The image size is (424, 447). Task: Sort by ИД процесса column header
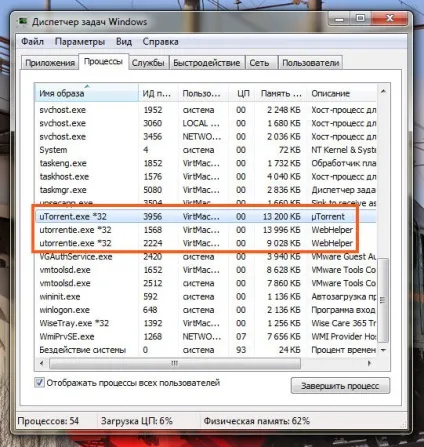coord(158,93)
